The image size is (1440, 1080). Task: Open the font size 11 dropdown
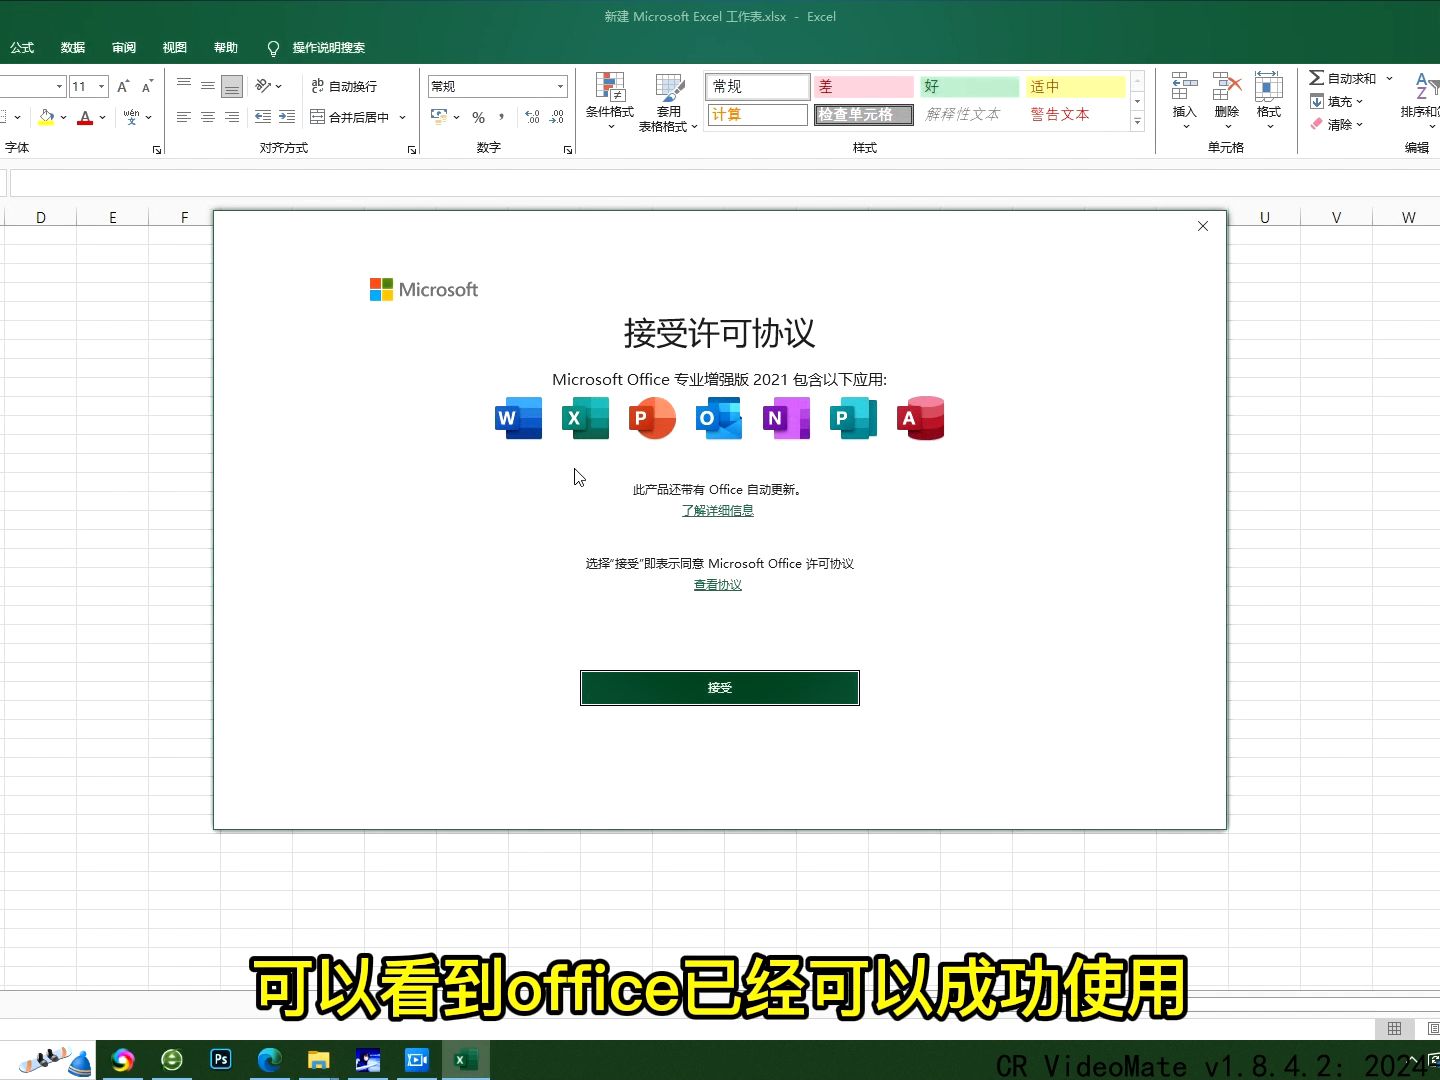(x=102, y=86)
